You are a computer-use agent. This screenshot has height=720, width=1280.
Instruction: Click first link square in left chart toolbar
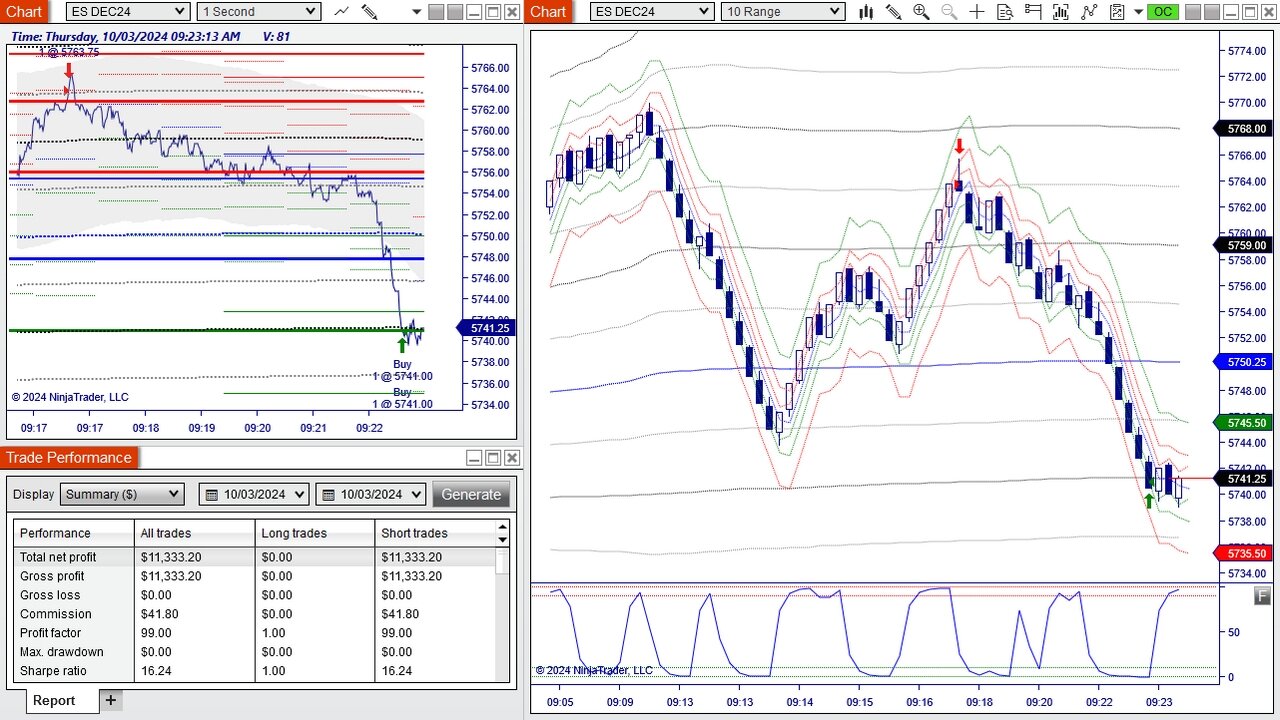click(436, 12)
